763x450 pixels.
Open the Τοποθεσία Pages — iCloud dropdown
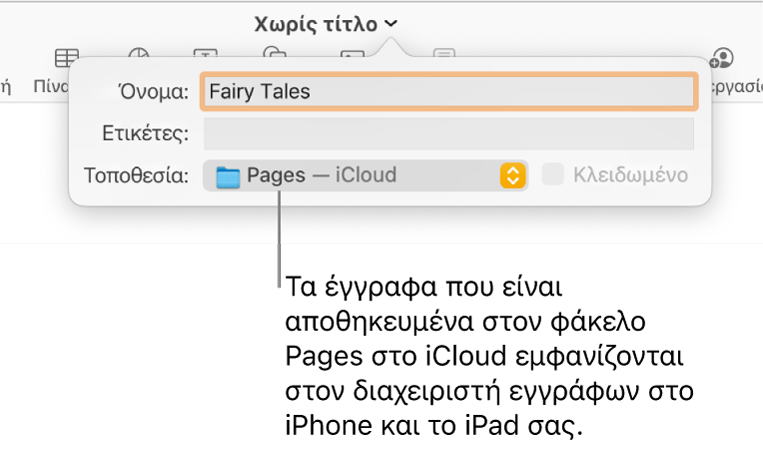click(x=364, y=176)
